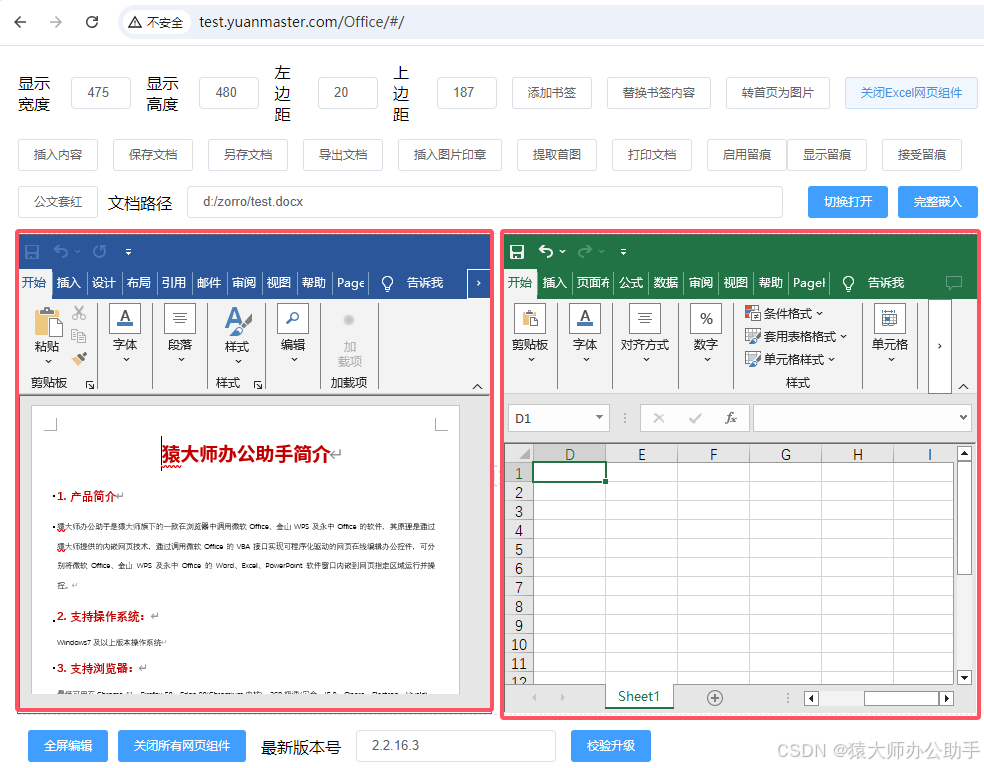Screen dimensions: 984x768
Task: Click the 校验升级 button
Action: [611, 746]
